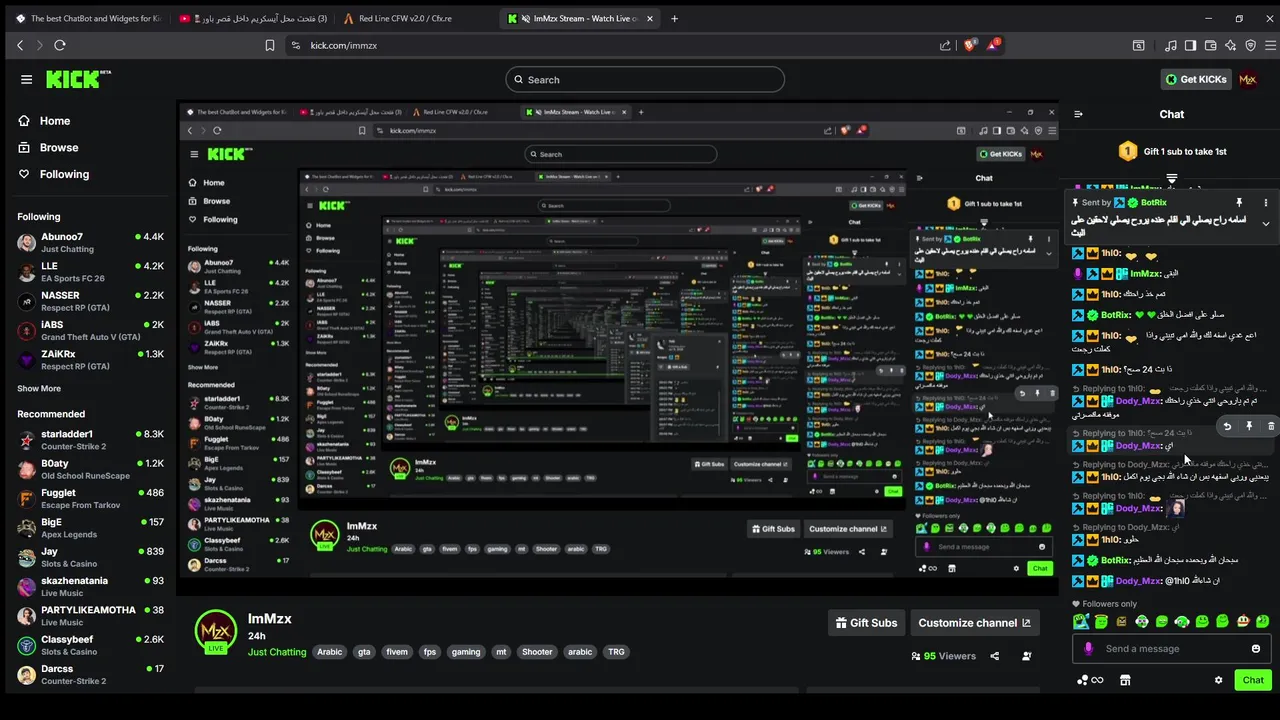Screen dimensions: 1280x720
Task: Delete the hovered chat message
Action: pos(1271,426)
